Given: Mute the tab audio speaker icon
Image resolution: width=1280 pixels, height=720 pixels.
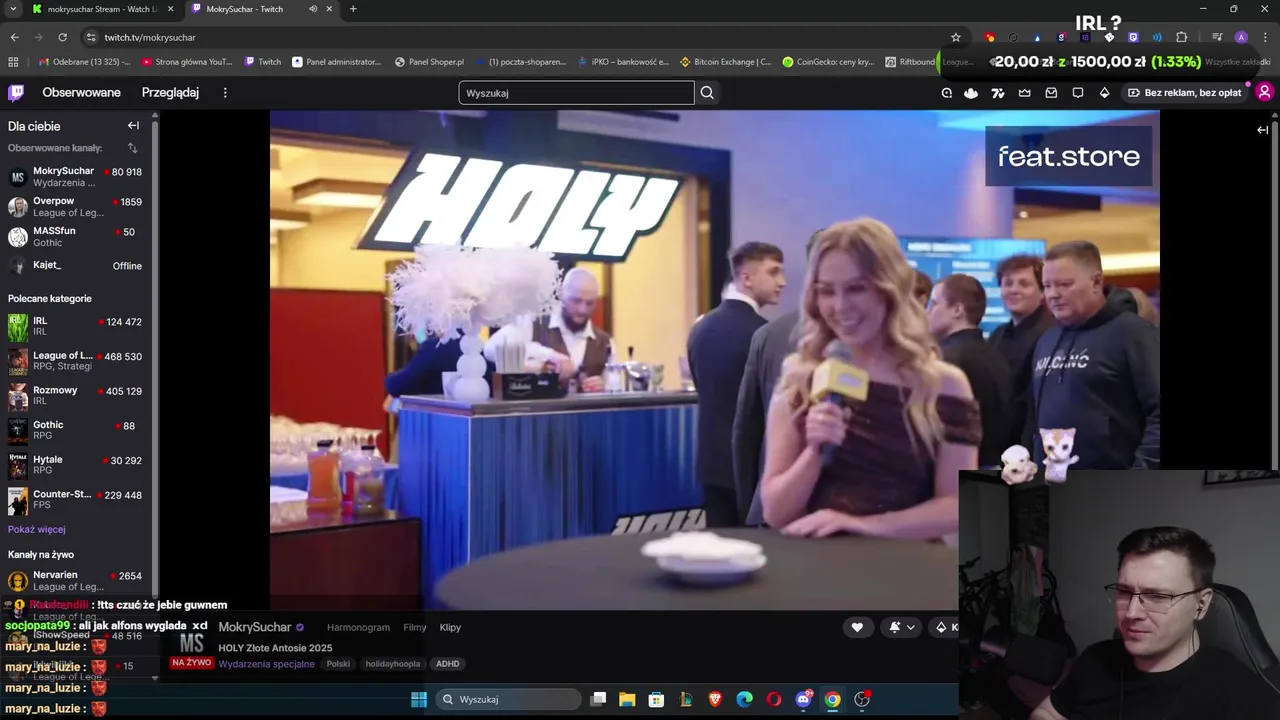Looking at the screenshot, I should 313,9.
